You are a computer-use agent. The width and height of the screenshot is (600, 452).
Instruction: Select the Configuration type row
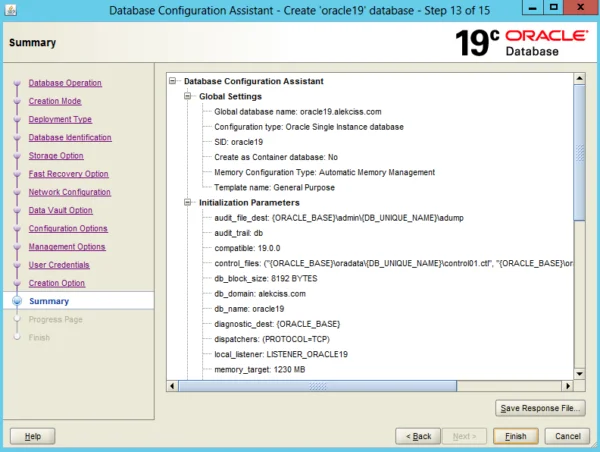(309, 127)
